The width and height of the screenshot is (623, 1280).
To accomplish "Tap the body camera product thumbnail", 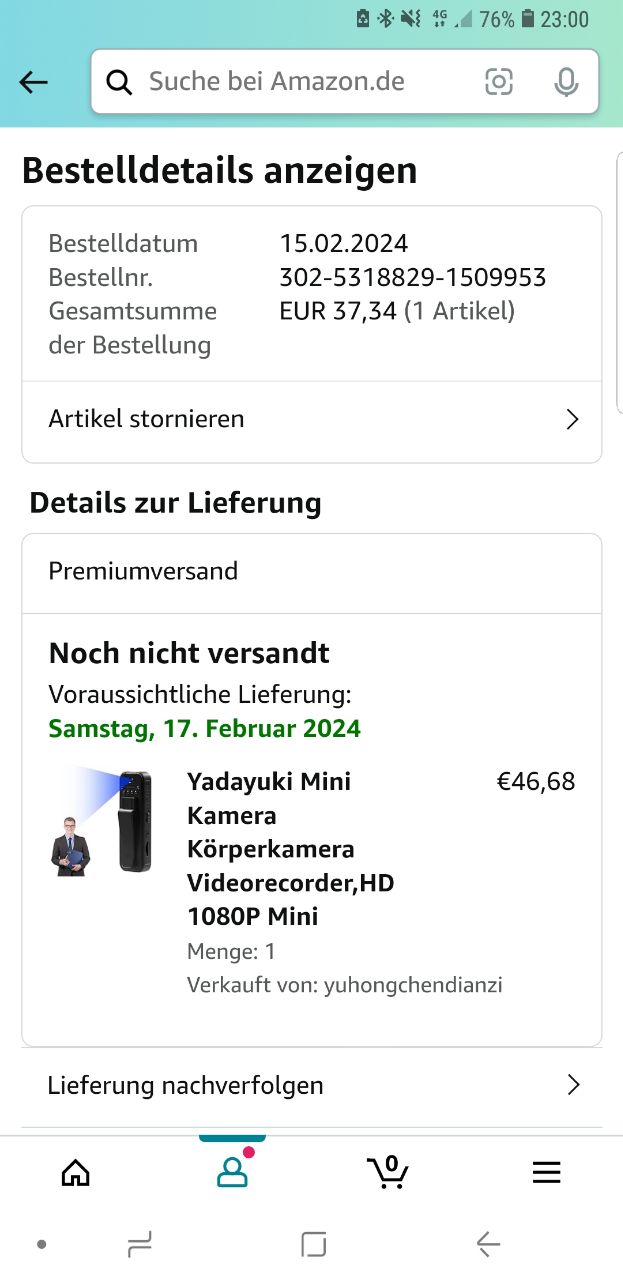I will pos(103,822).
